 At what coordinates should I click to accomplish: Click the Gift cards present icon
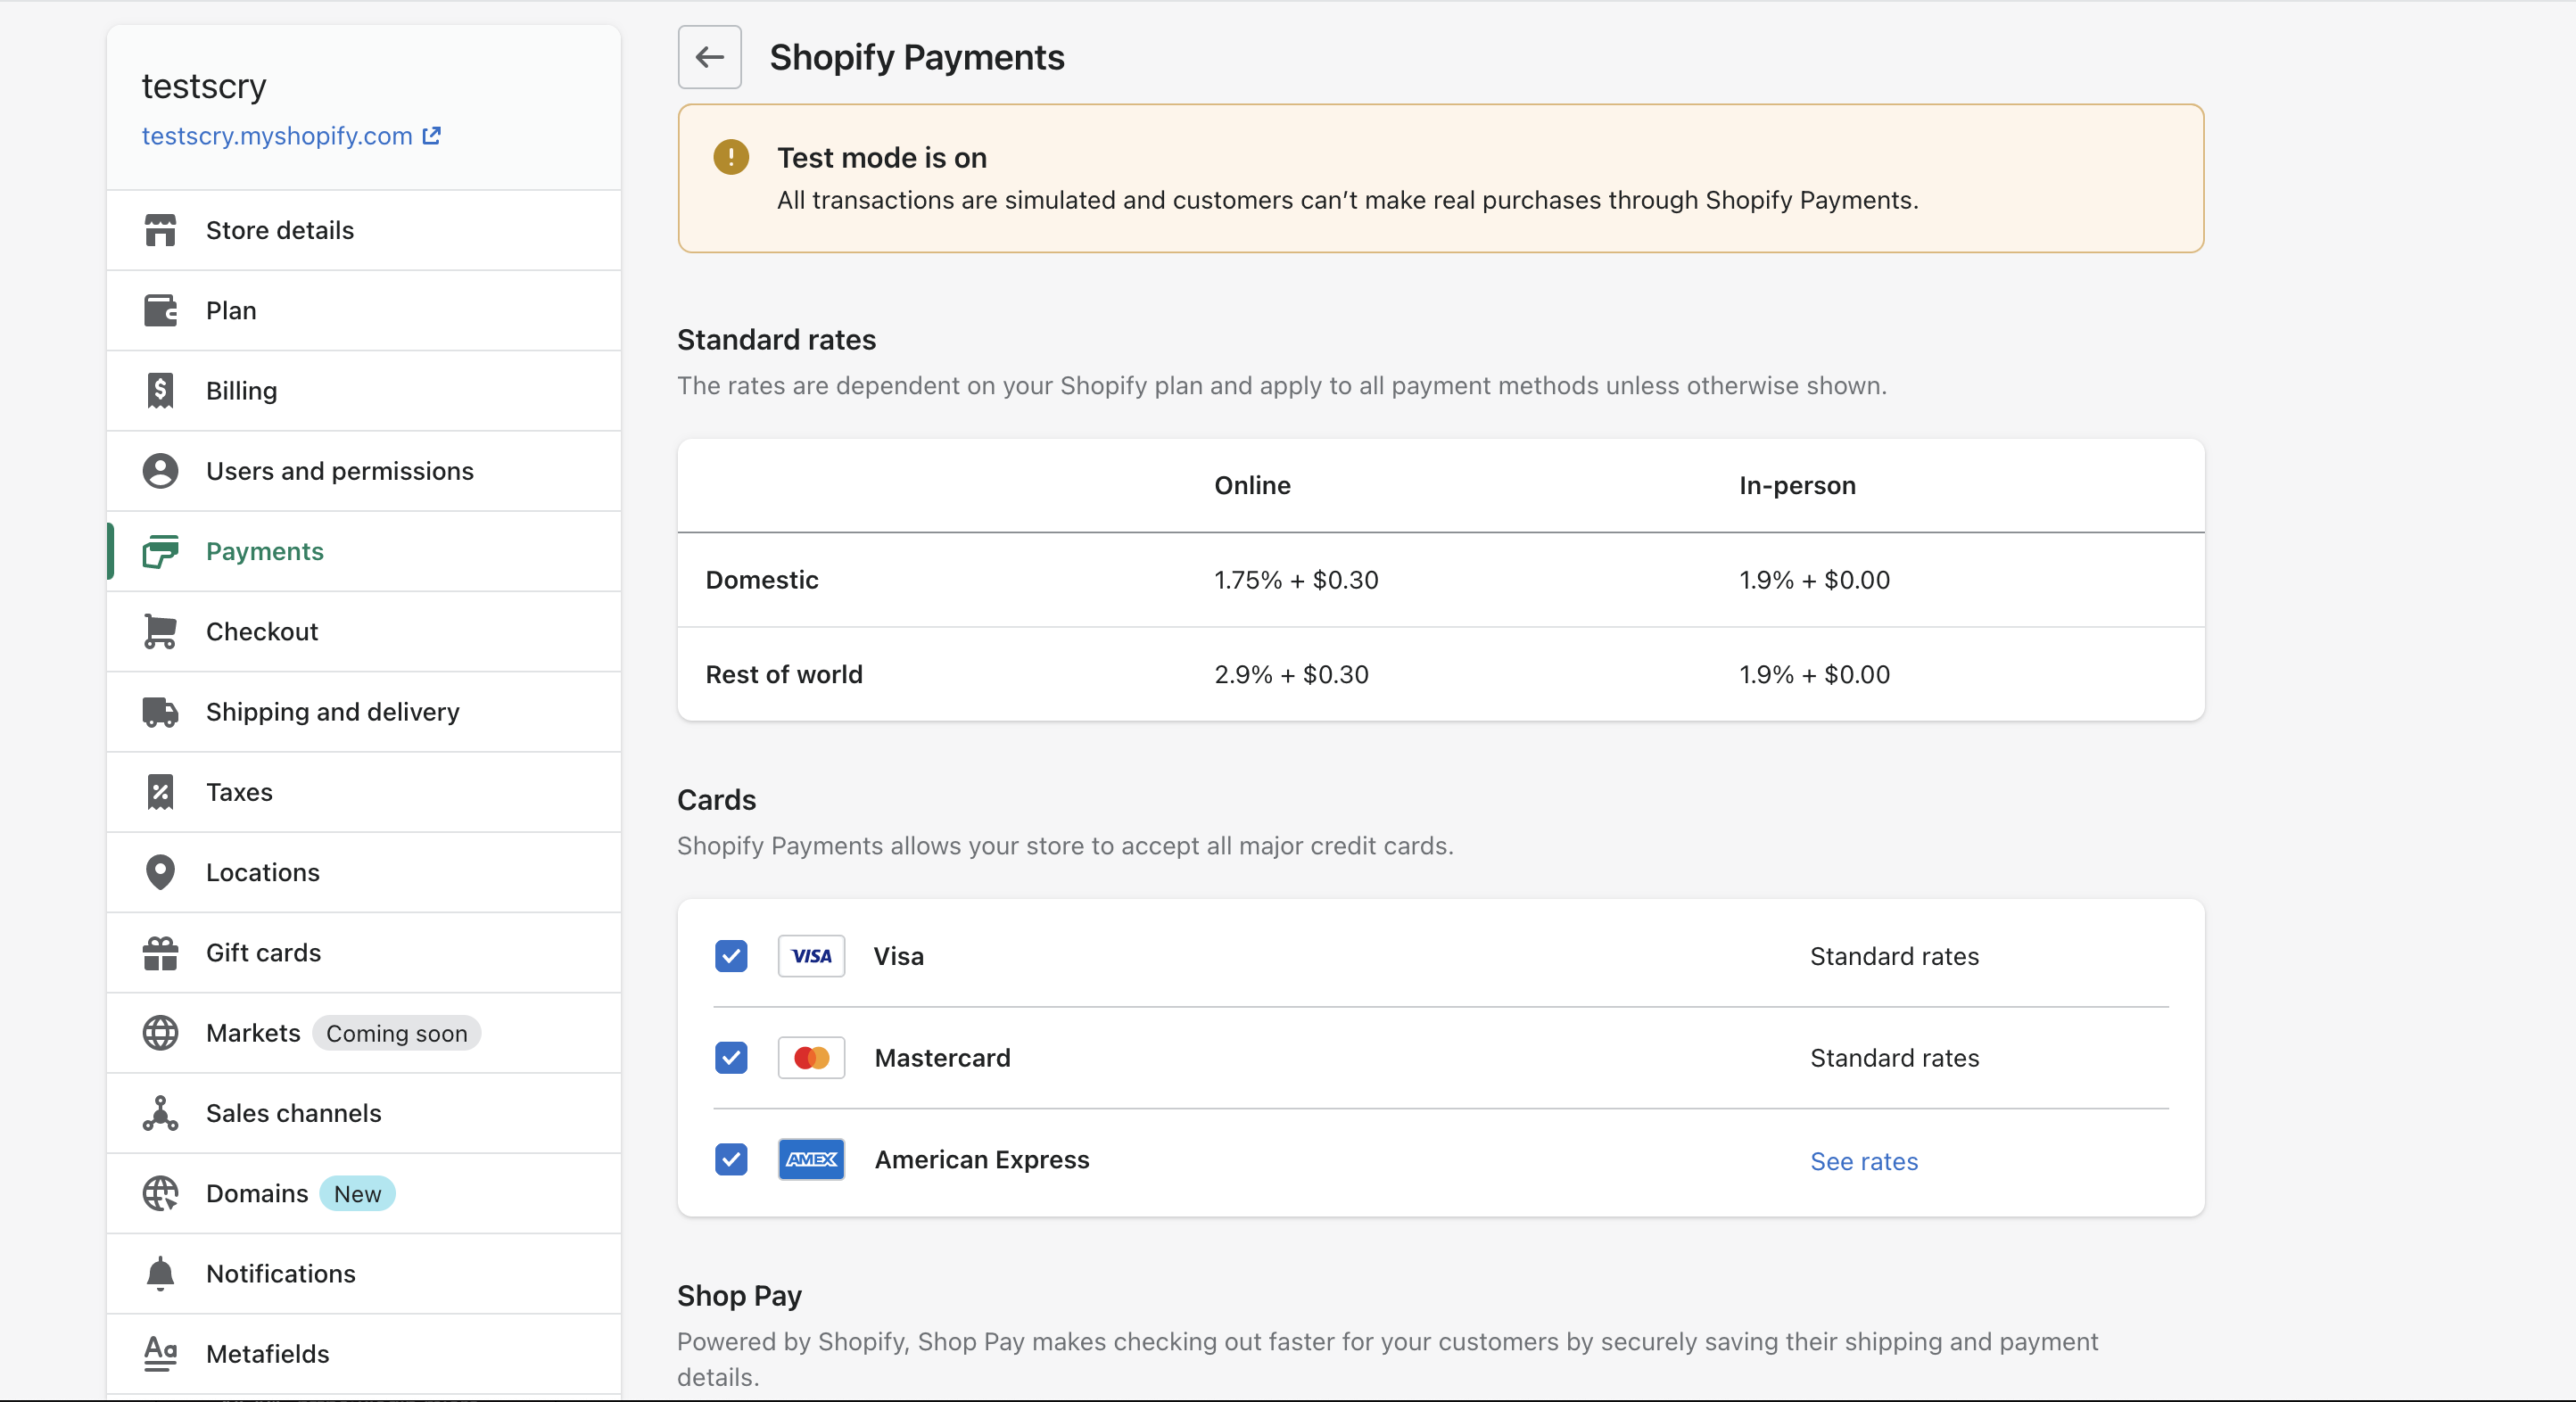pos(160,953)
